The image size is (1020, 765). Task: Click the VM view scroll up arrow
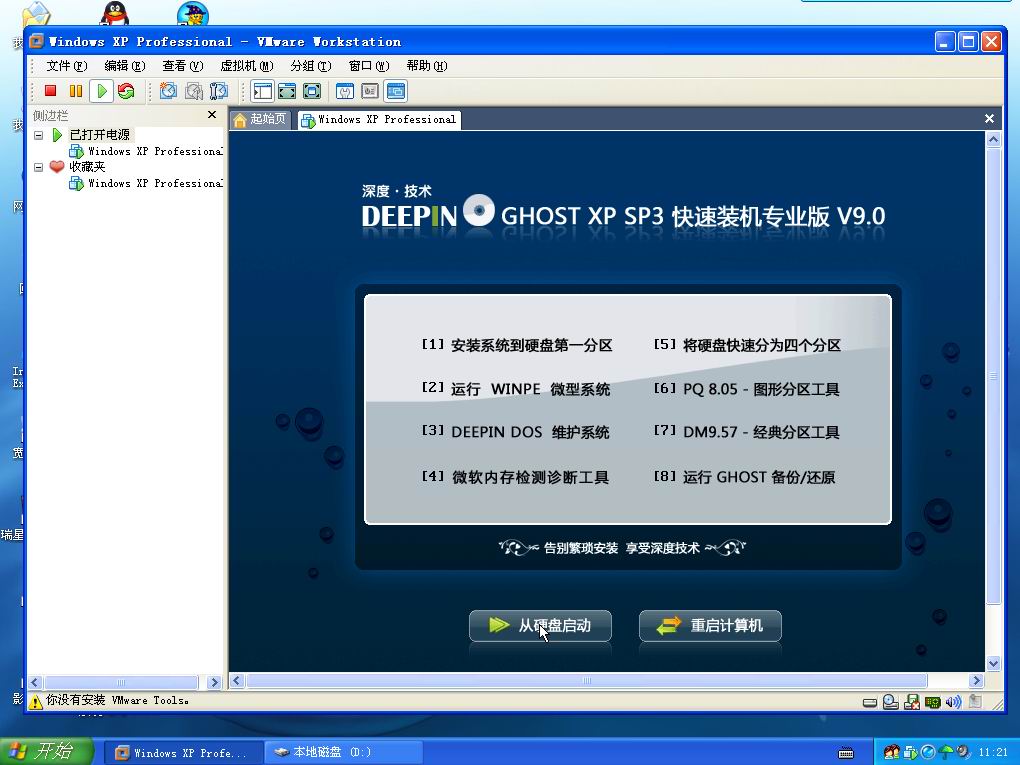(x=993, y=139)
